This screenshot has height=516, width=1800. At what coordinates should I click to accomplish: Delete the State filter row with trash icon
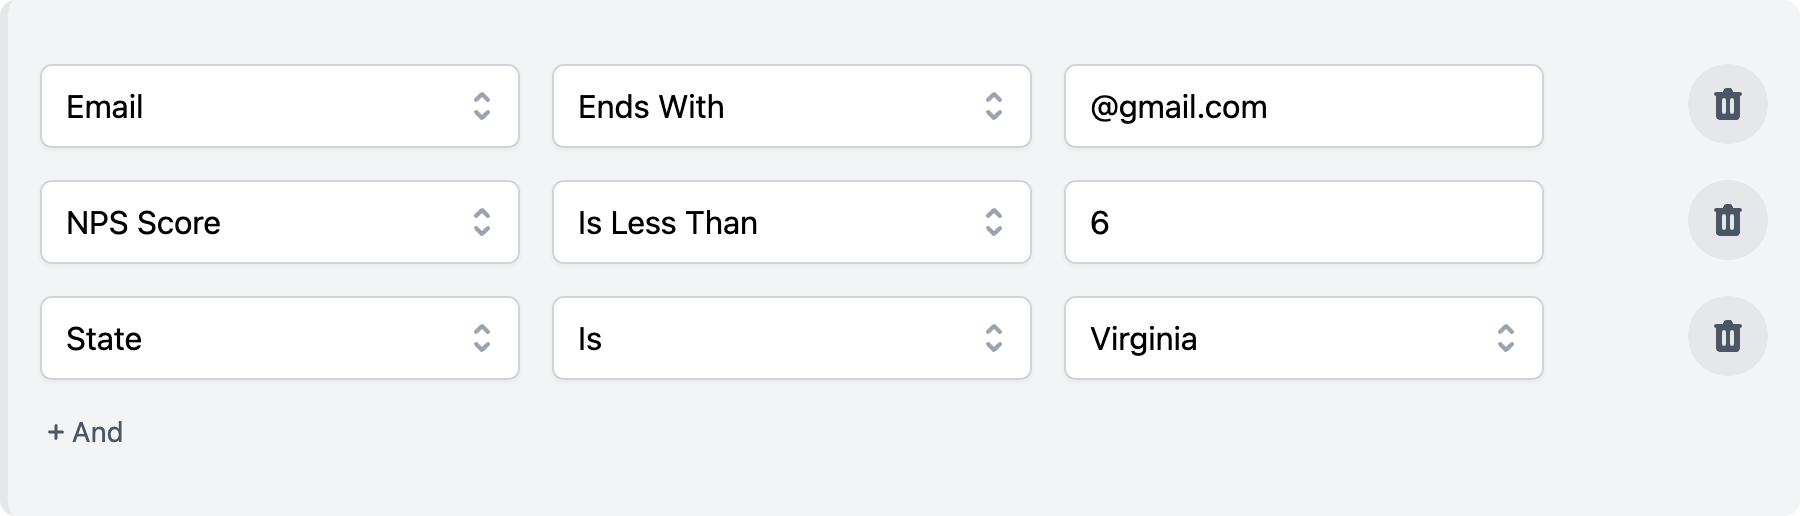tap(1727, 337)
